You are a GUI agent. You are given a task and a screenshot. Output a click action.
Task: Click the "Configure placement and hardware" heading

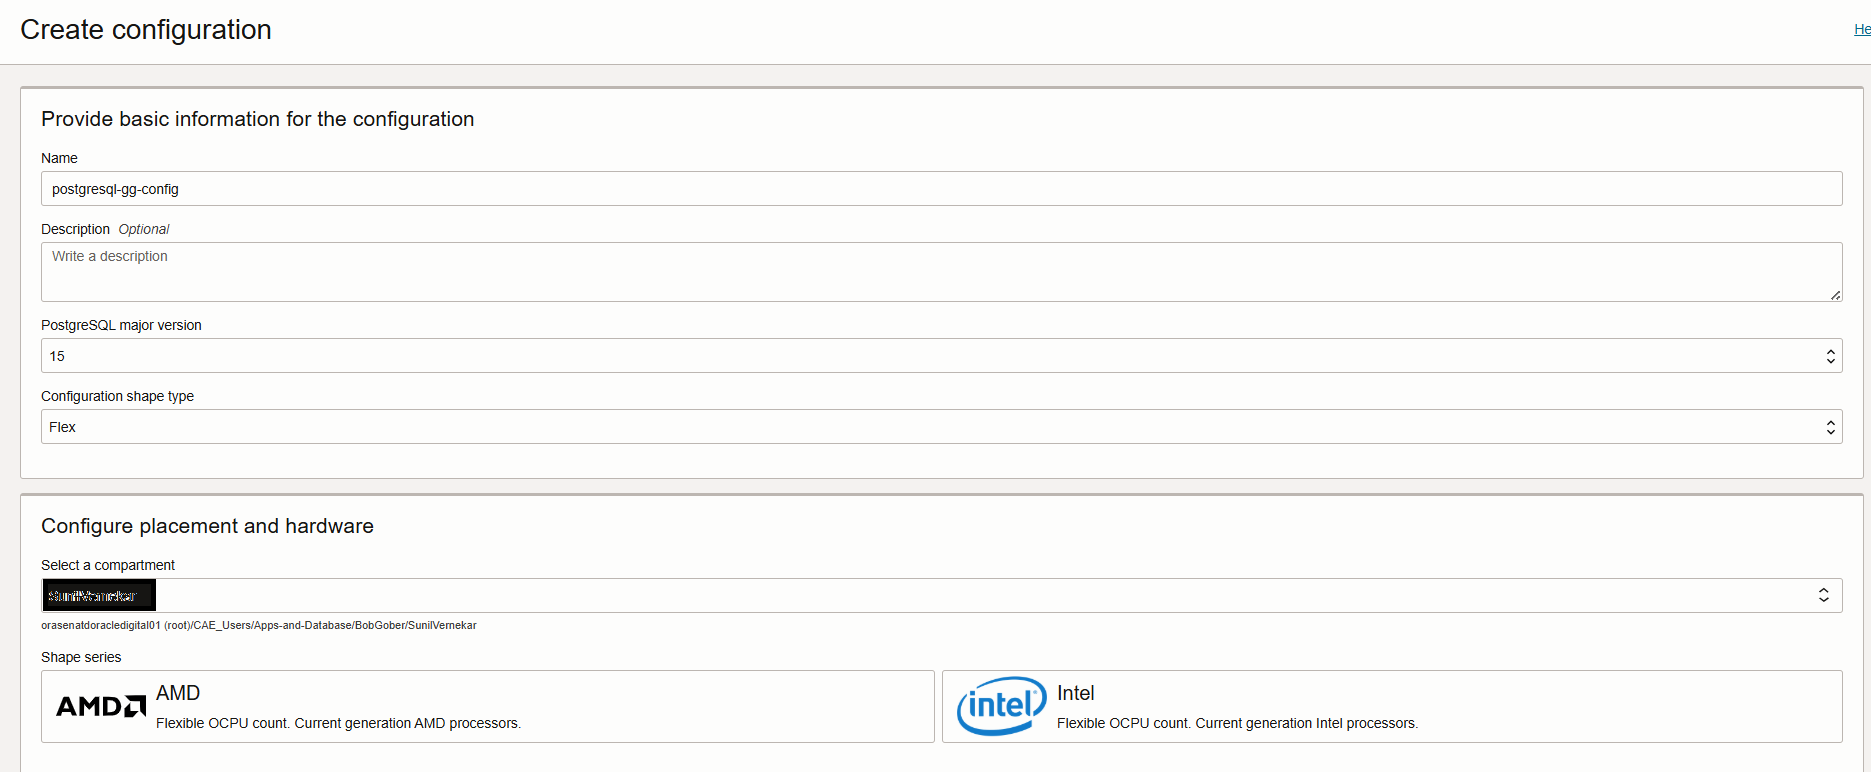click(207, 526)
